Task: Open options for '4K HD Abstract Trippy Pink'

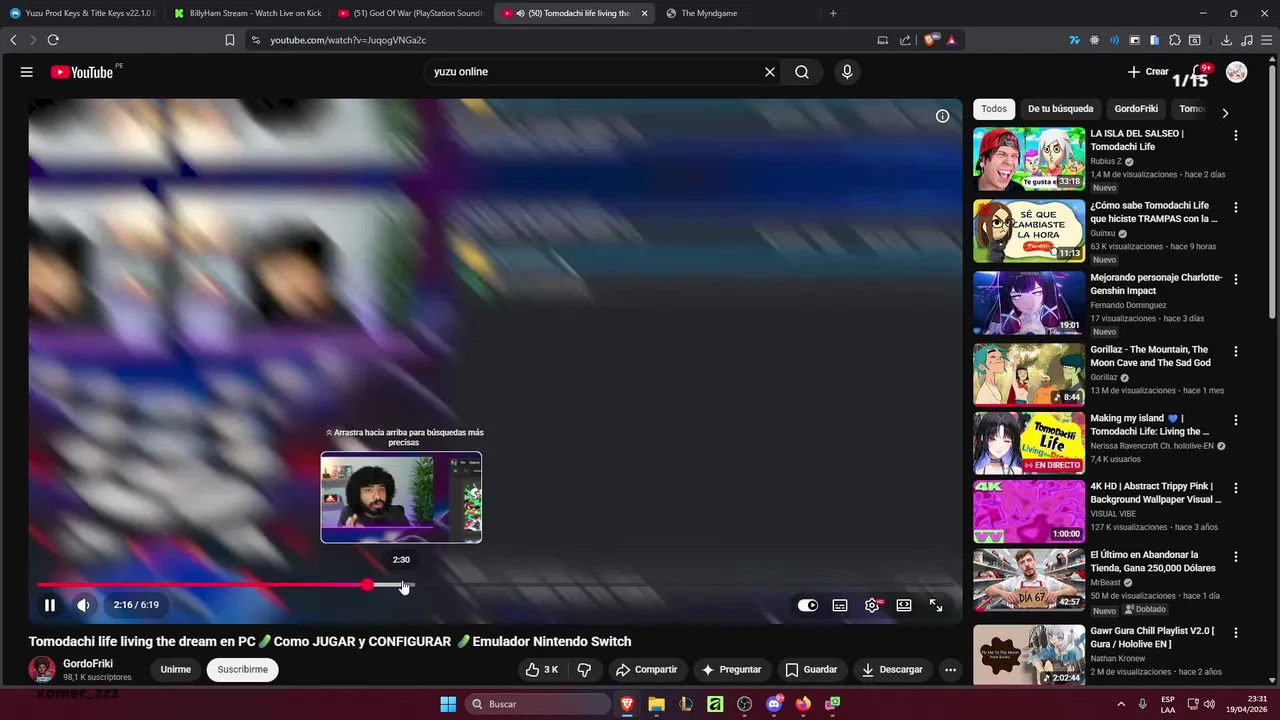Action: (1236, 489)
